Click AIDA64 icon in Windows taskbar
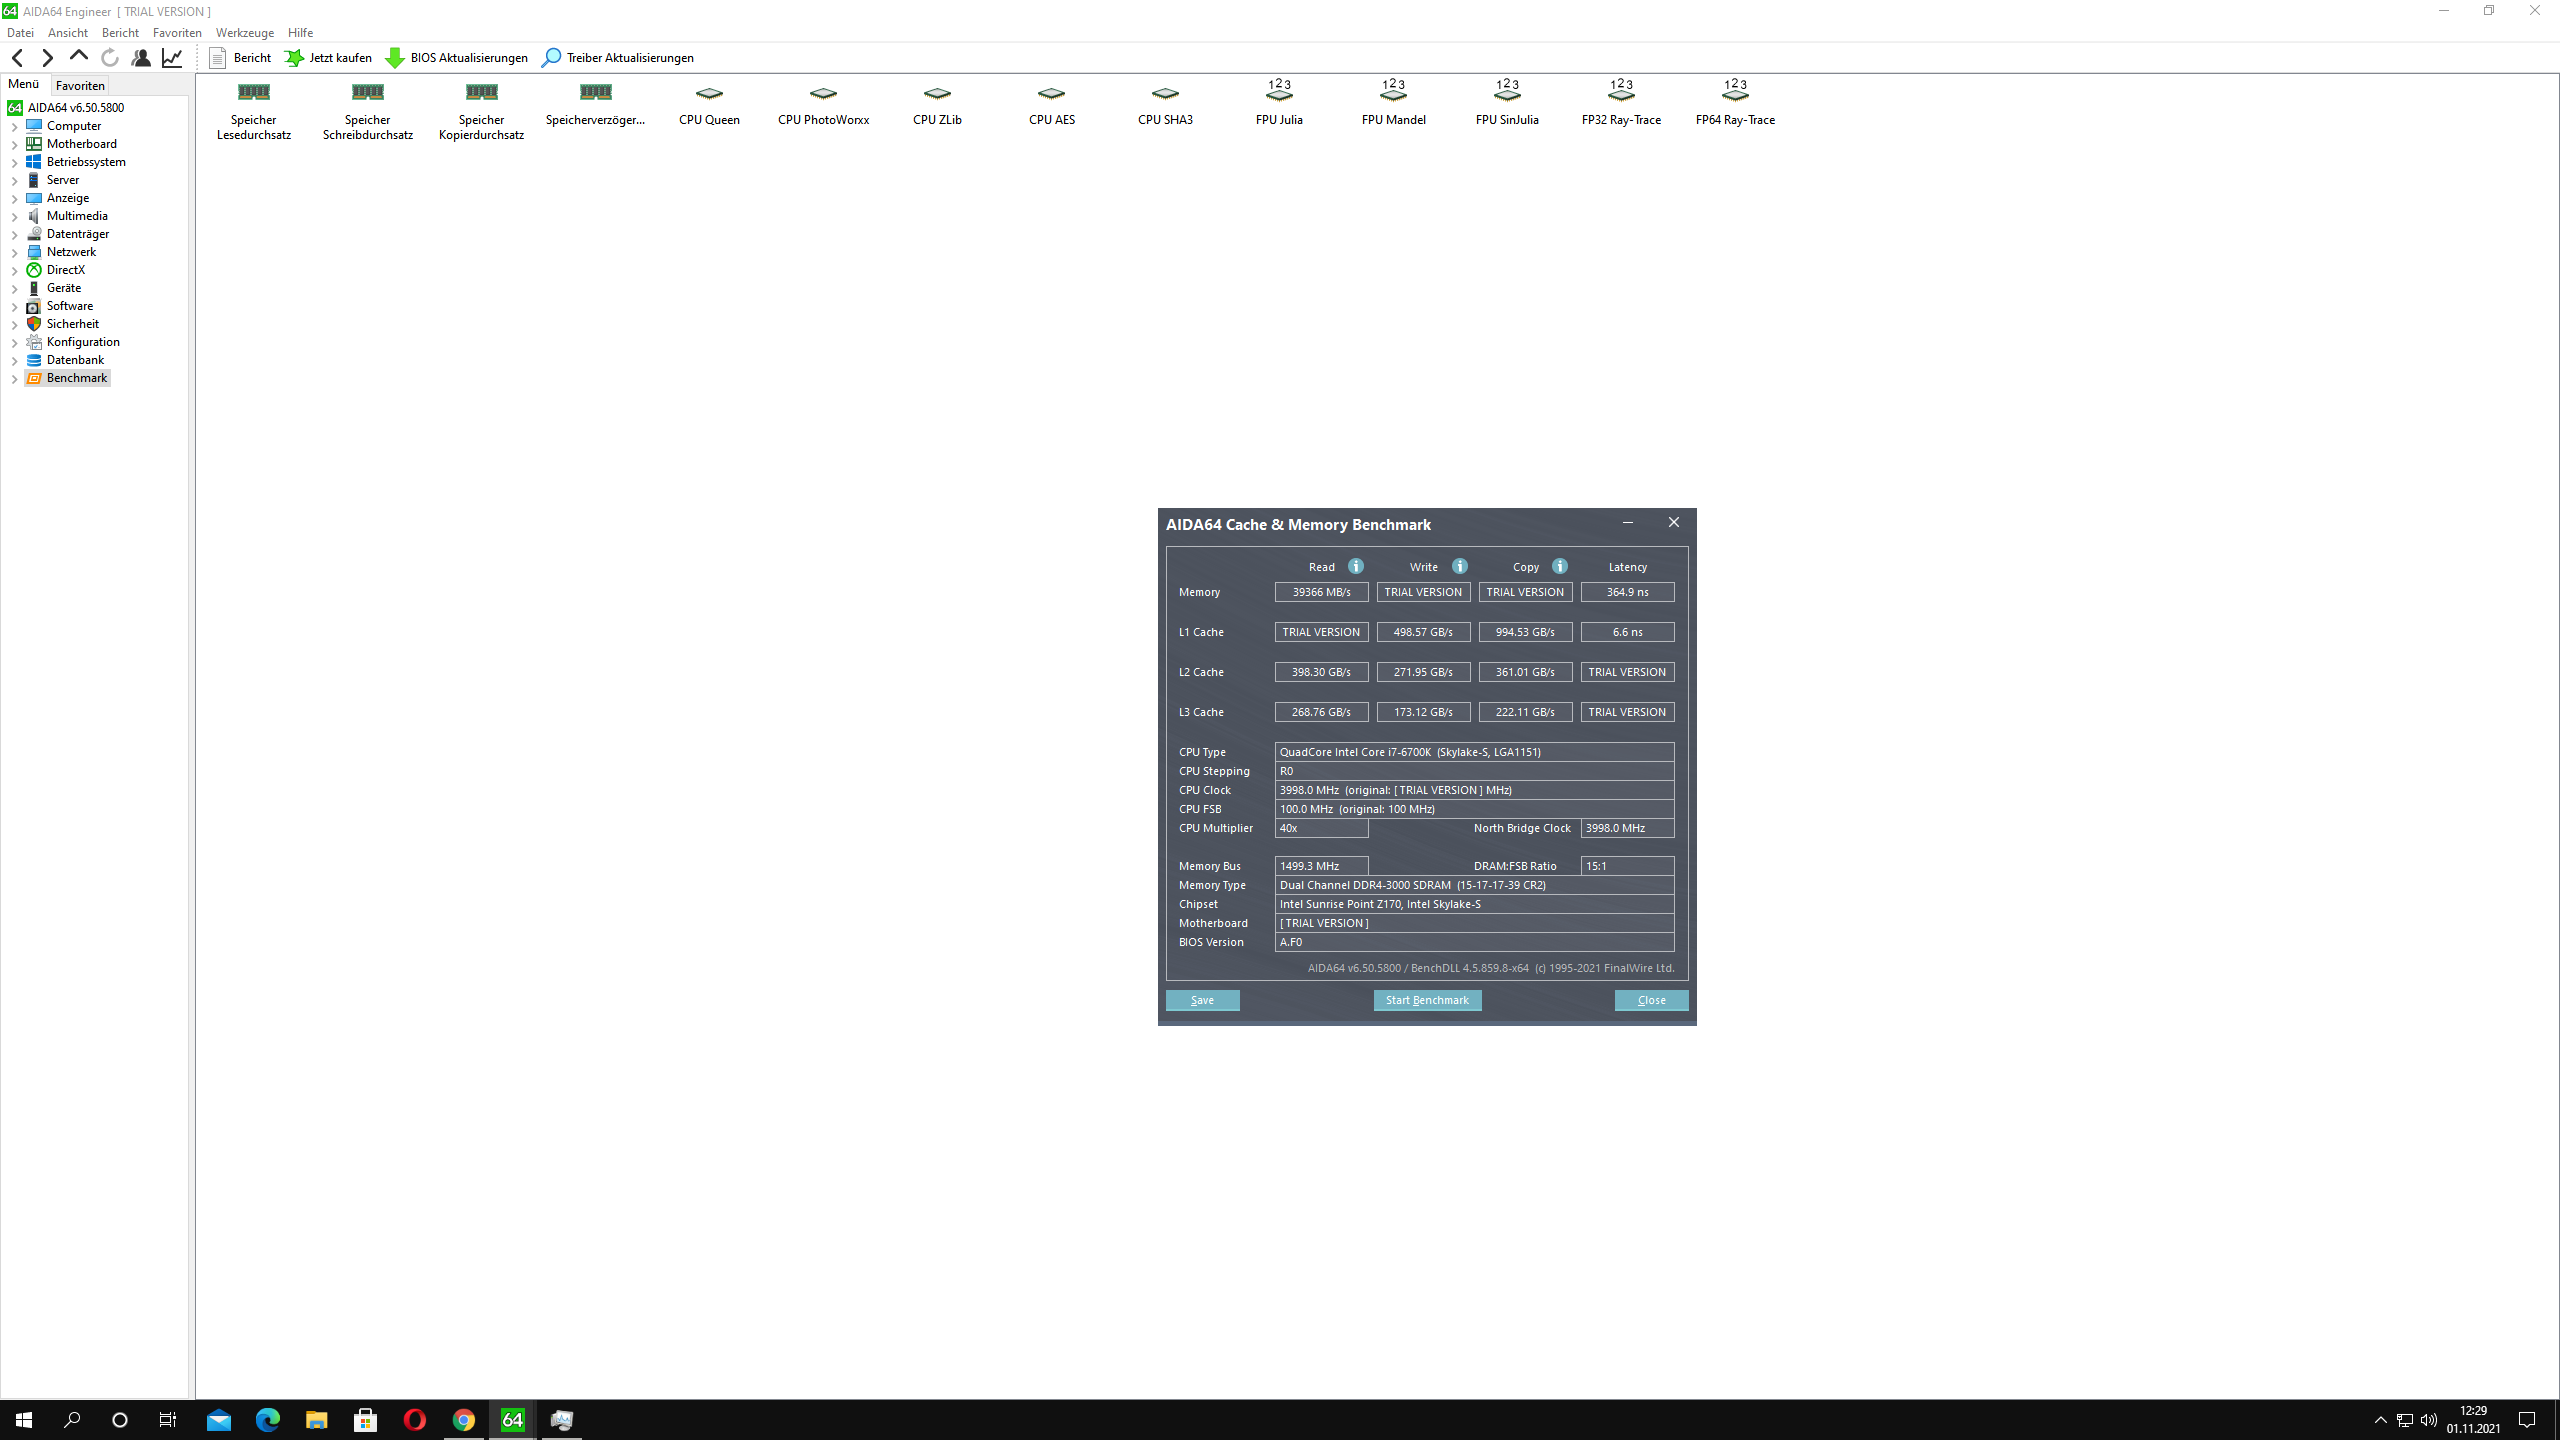The height and width of the screenshot is (1440, 2560). point(513,1420)
